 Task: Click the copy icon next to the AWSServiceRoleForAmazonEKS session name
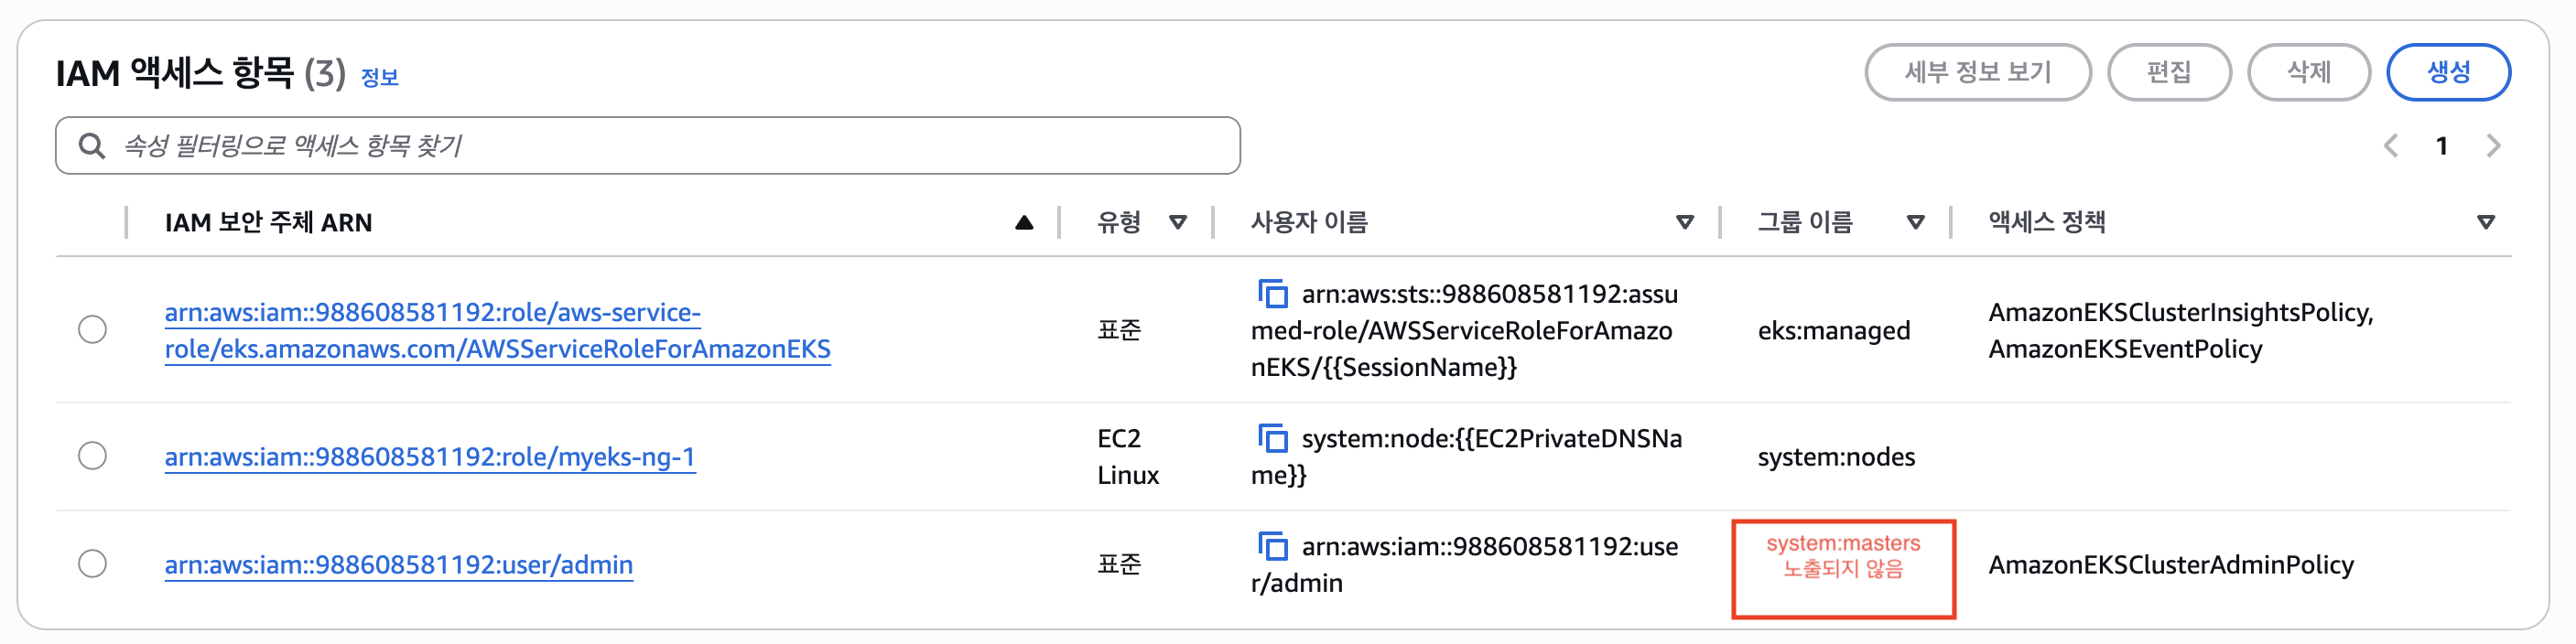1274,295
